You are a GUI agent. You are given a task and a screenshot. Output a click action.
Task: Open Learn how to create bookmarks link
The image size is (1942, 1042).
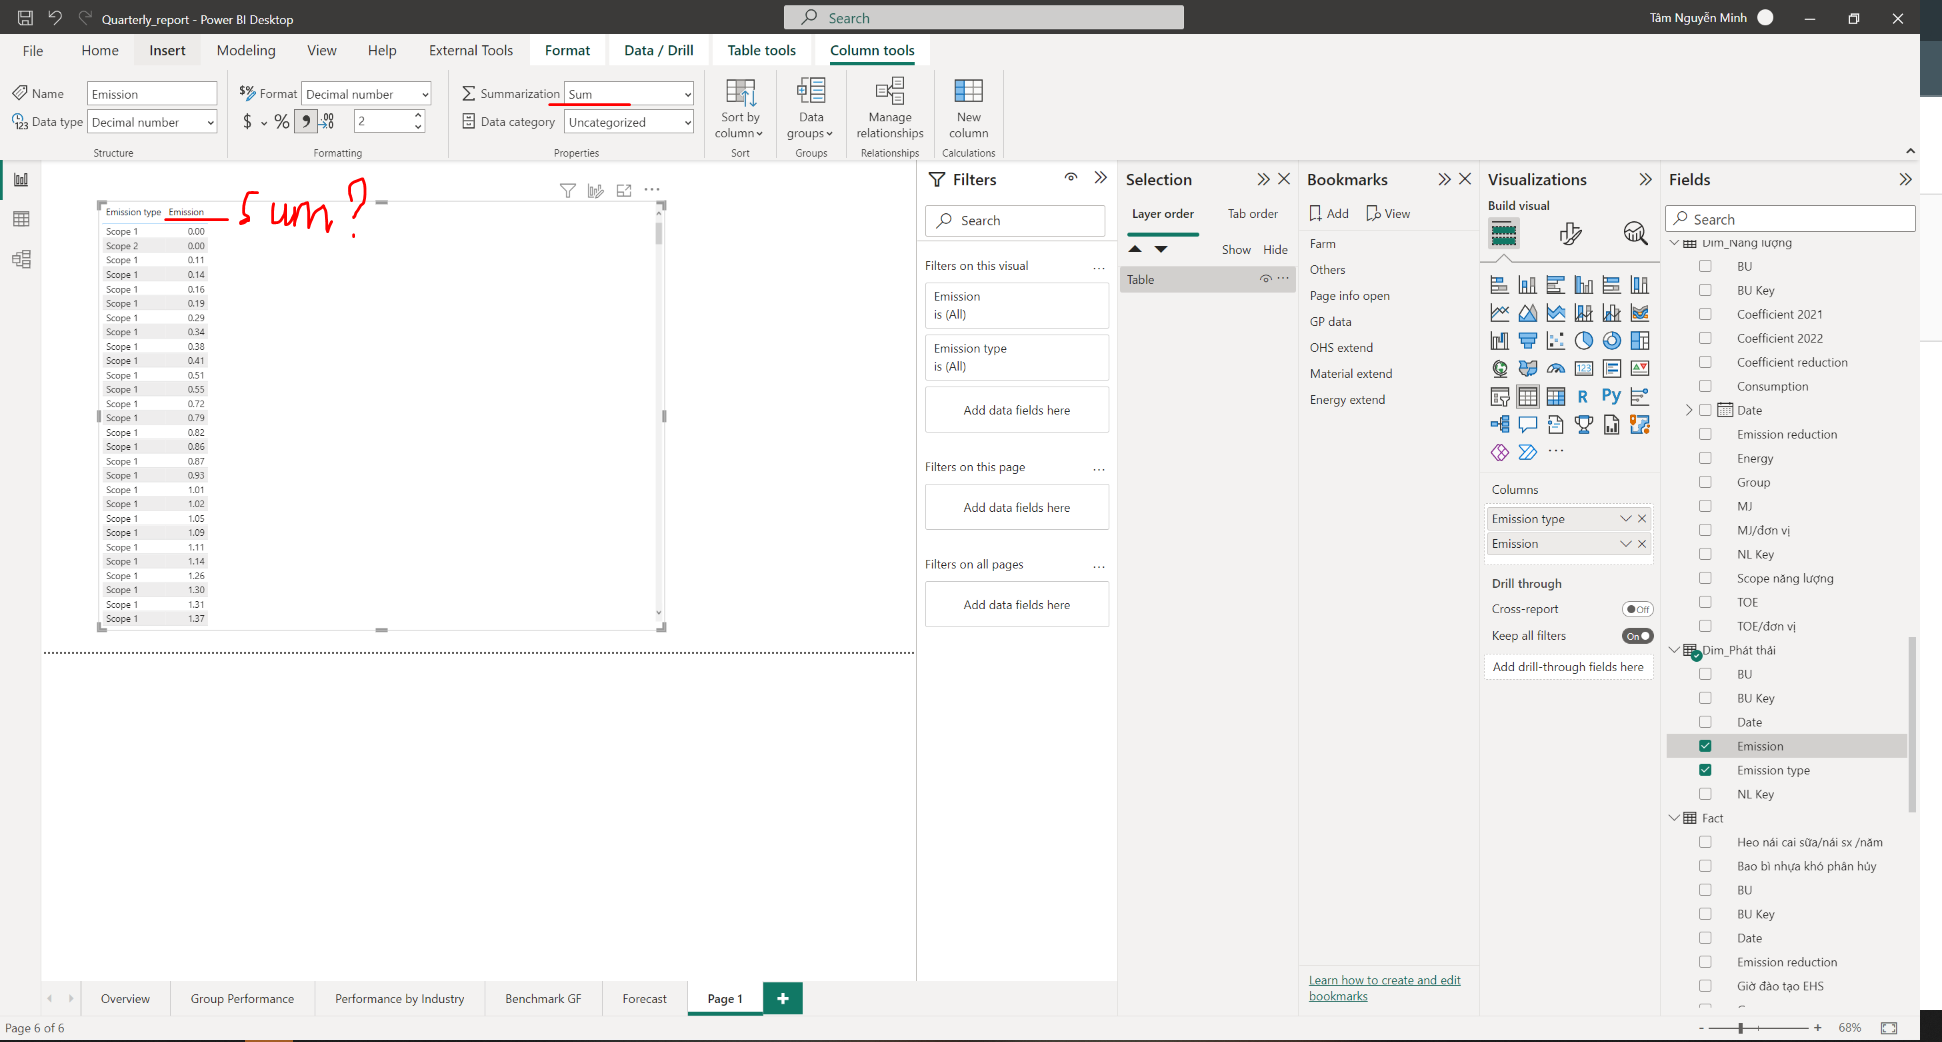point(1384,988)
